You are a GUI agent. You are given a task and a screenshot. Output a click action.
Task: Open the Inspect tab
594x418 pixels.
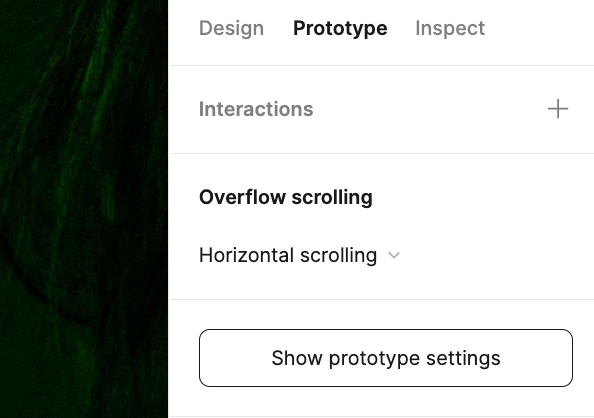pos(450,28)
